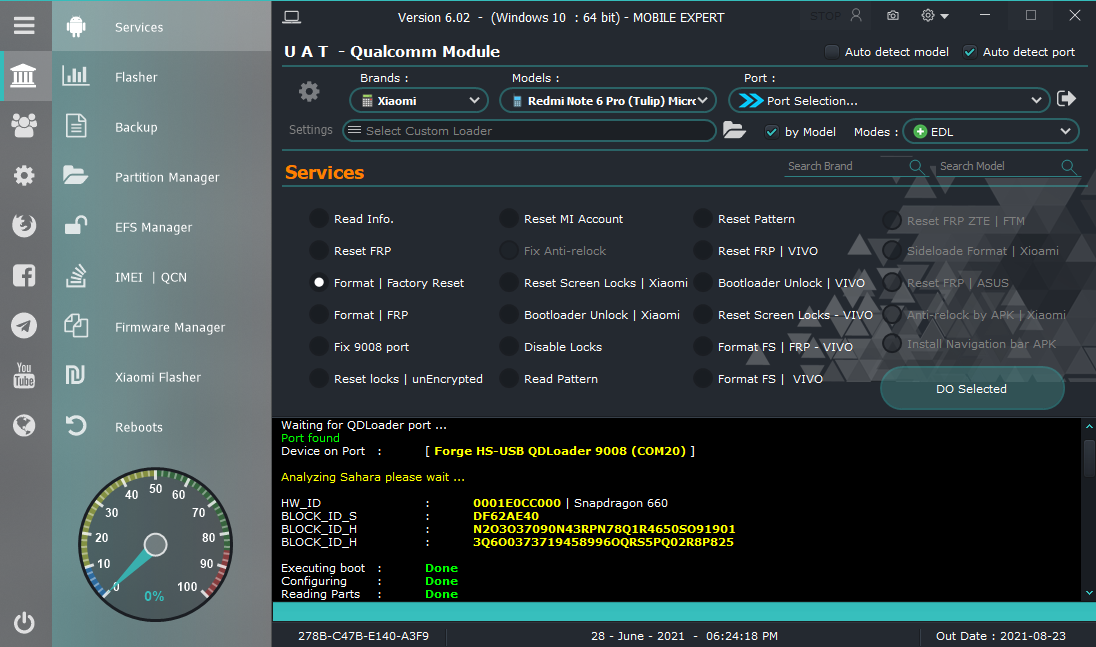Image resolution: width=1096 pixels, height=647 pixels.
Task: Click the DO Selected button
Action: [972, 388]
